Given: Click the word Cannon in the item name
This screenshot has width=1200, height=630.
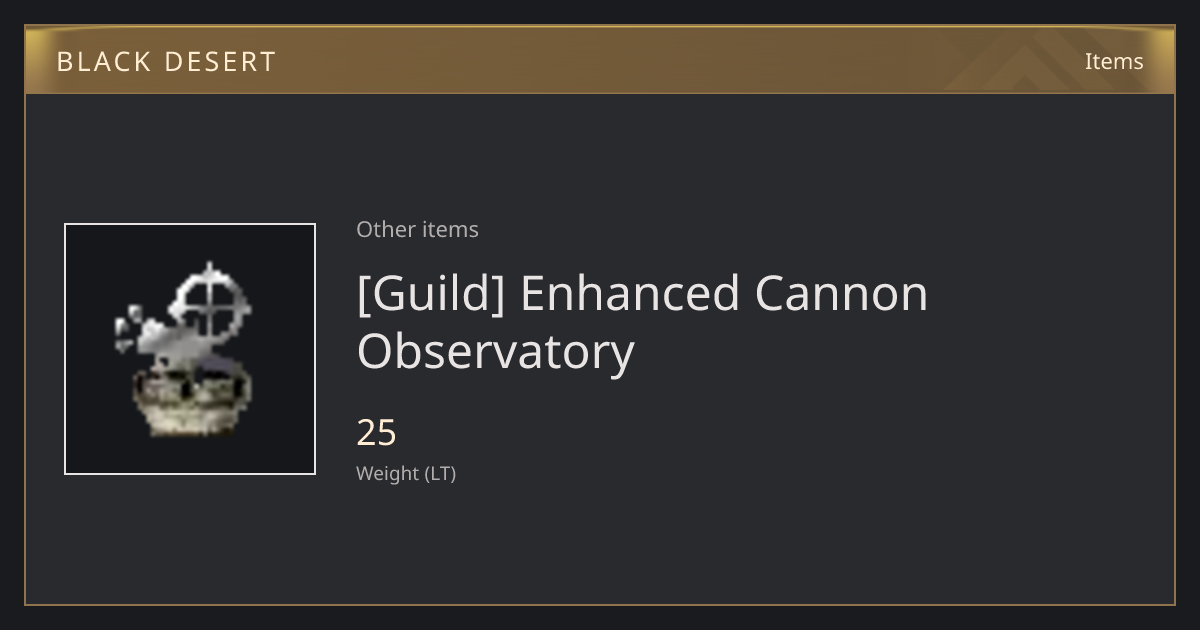Looking at the screenshot, I should pyautogui.click(x=841, y=293).
